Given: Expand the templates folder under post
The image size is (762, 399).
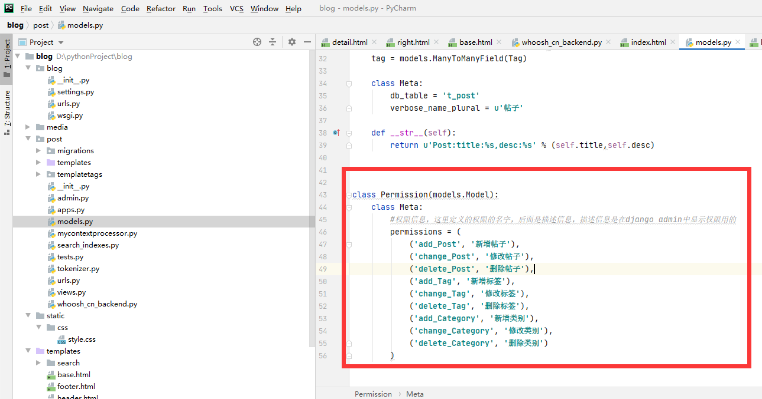Looking at the screenshot, I should point(38,162).
